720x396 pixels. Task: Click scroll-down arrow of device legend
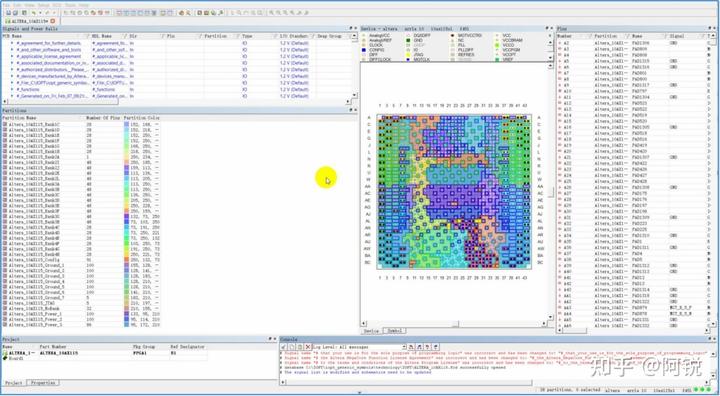pyautogui.click(x=550, y=58)
